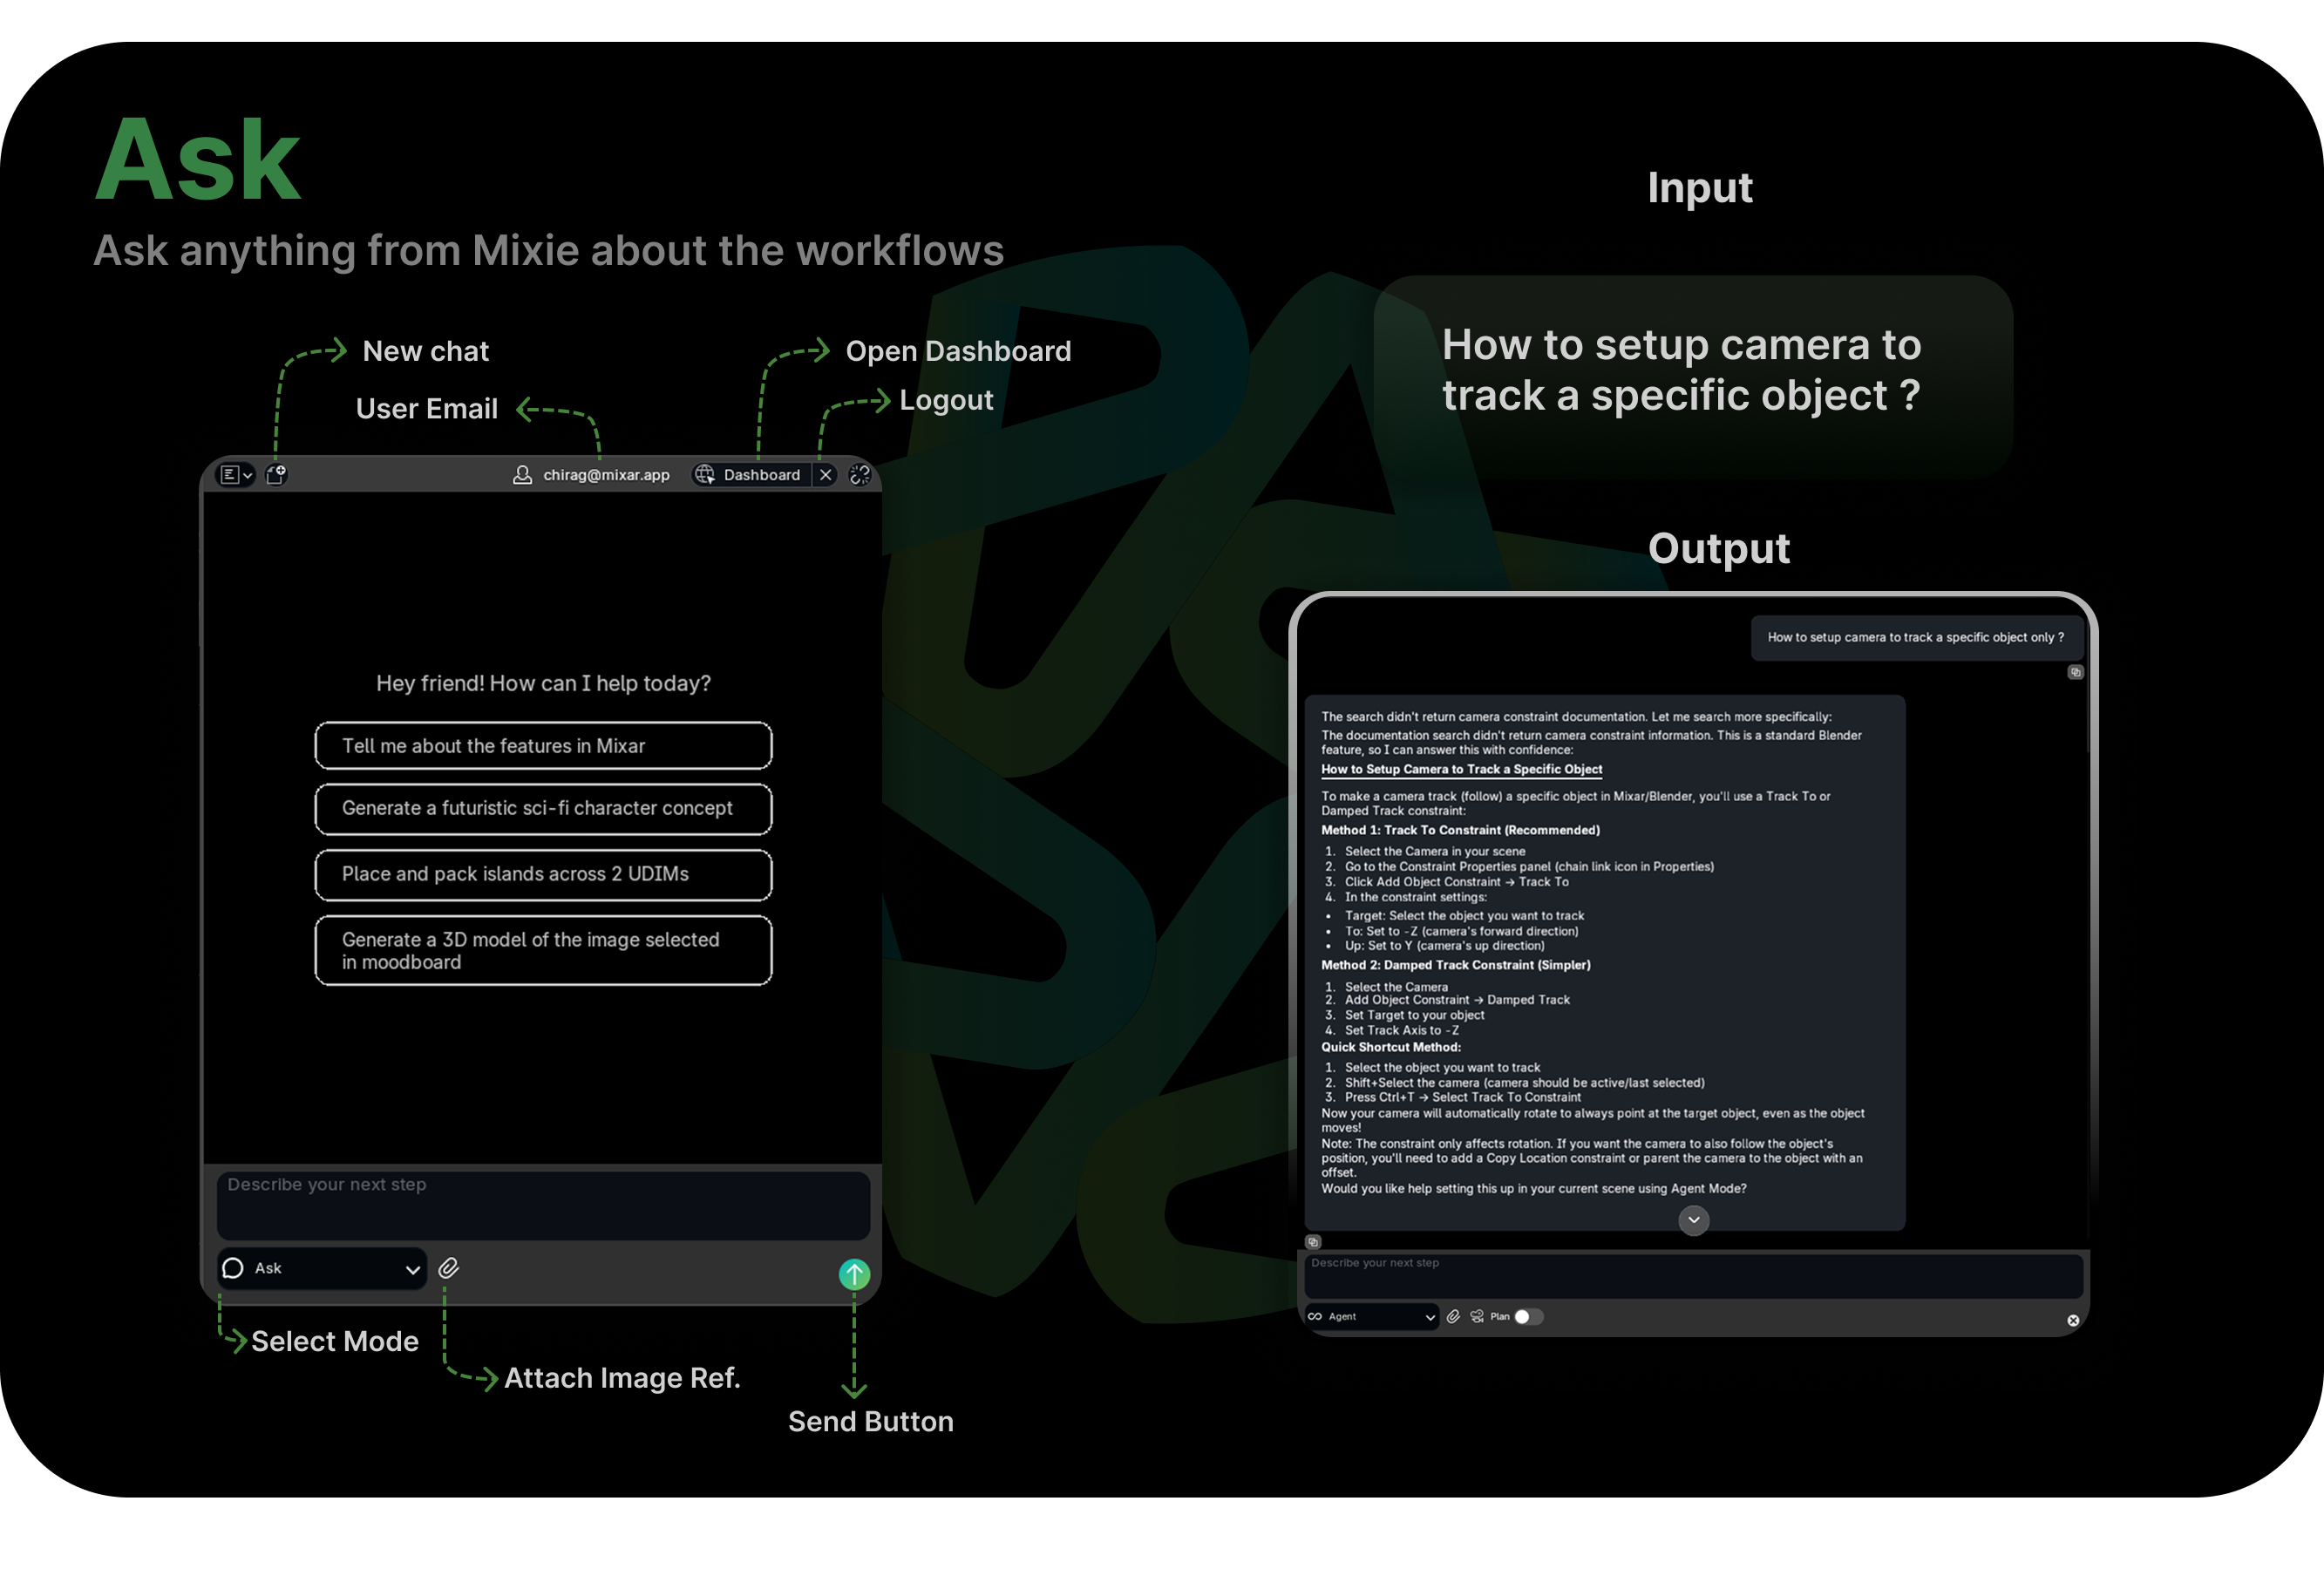
Task: Click 'Method 2: Damped Track Constraint (Simpler)' text
Action: [x=1455, y=966]
